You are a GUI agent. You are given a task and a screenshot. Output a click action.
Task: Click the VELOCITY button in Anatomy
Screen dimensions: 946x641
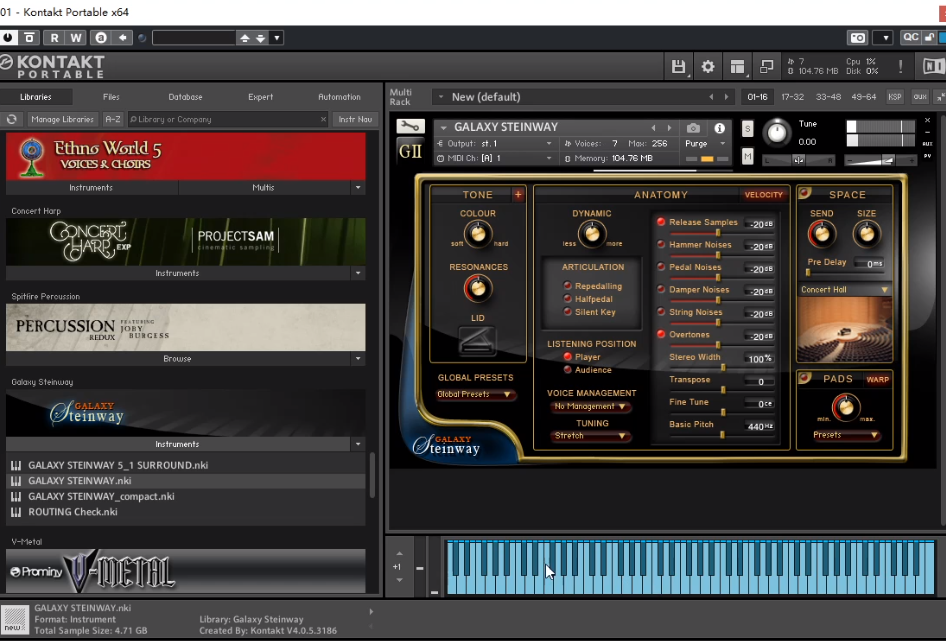(763, 194)
